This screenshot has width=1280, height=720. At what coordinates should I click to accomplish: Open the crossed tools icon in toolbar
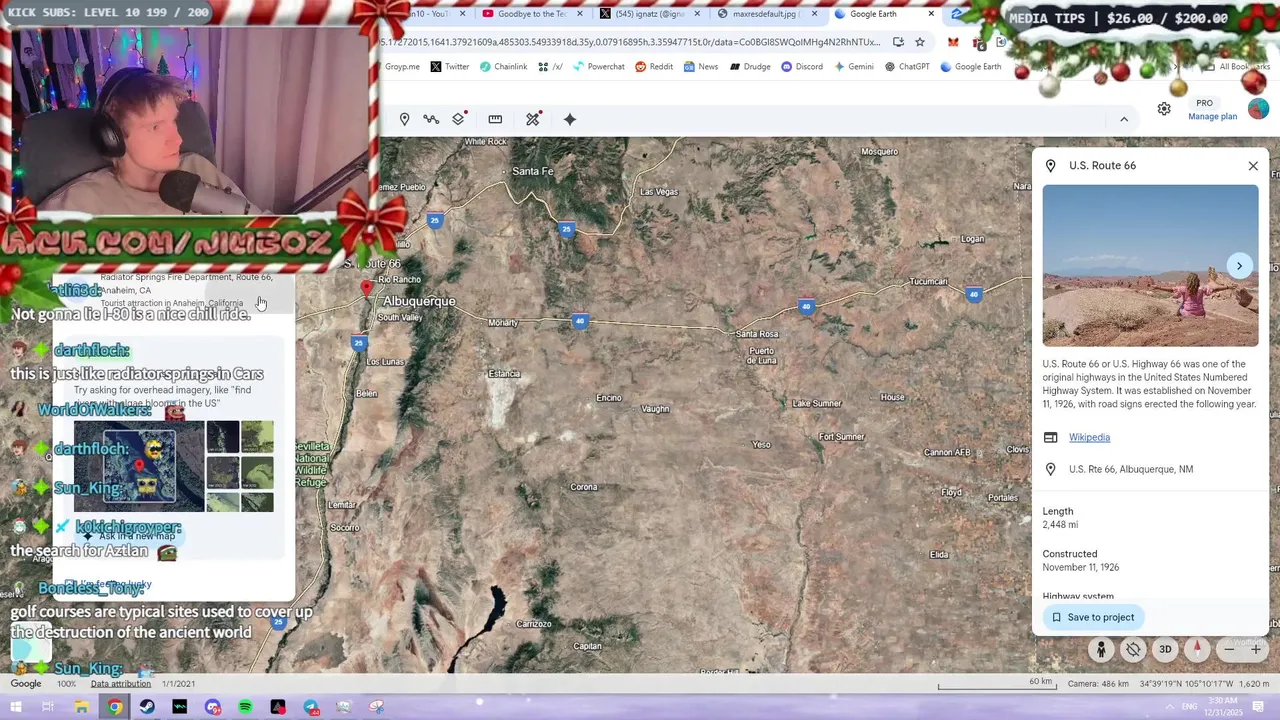click(533, 119)
